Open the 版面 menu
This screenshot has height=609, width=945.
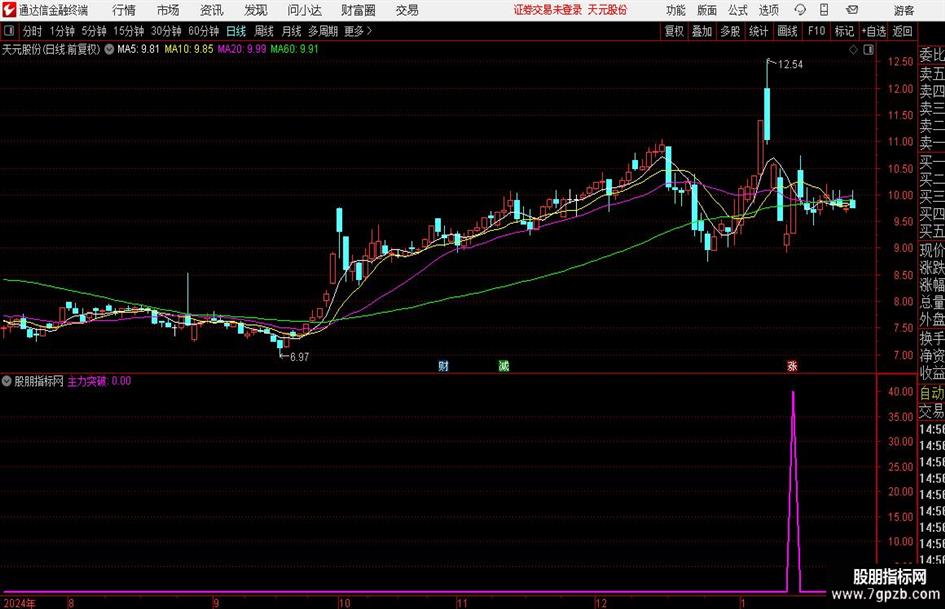(706, 10)
